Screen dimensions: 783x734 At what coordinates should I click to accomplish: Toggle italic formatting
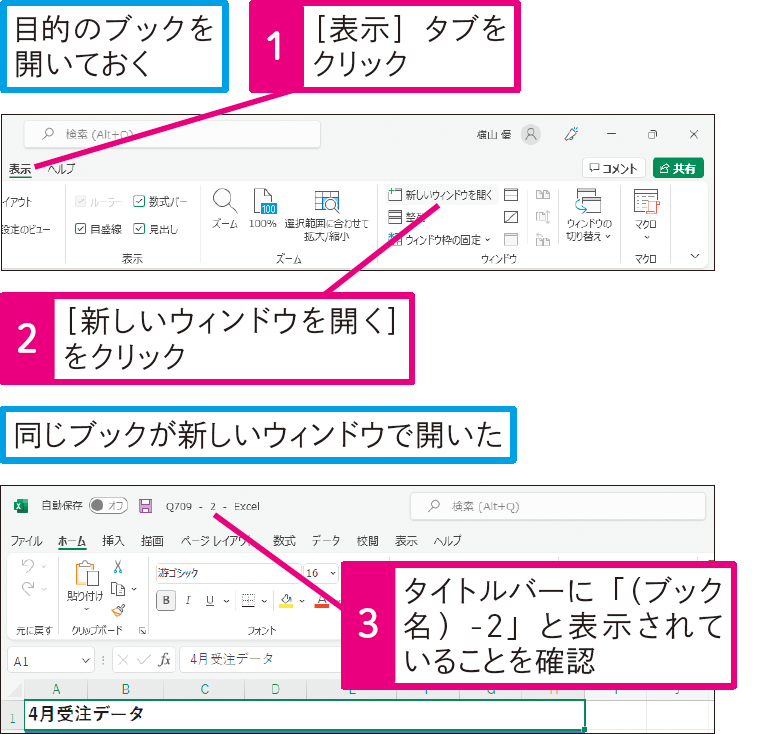click(188, 600)
